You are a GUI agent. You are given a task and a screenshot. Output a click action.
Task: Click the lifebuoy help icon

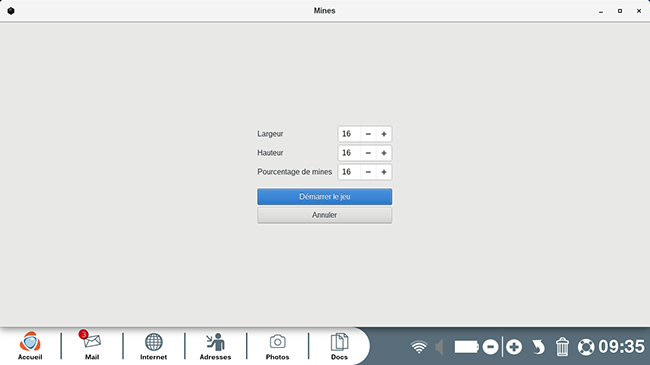point(586,347)
